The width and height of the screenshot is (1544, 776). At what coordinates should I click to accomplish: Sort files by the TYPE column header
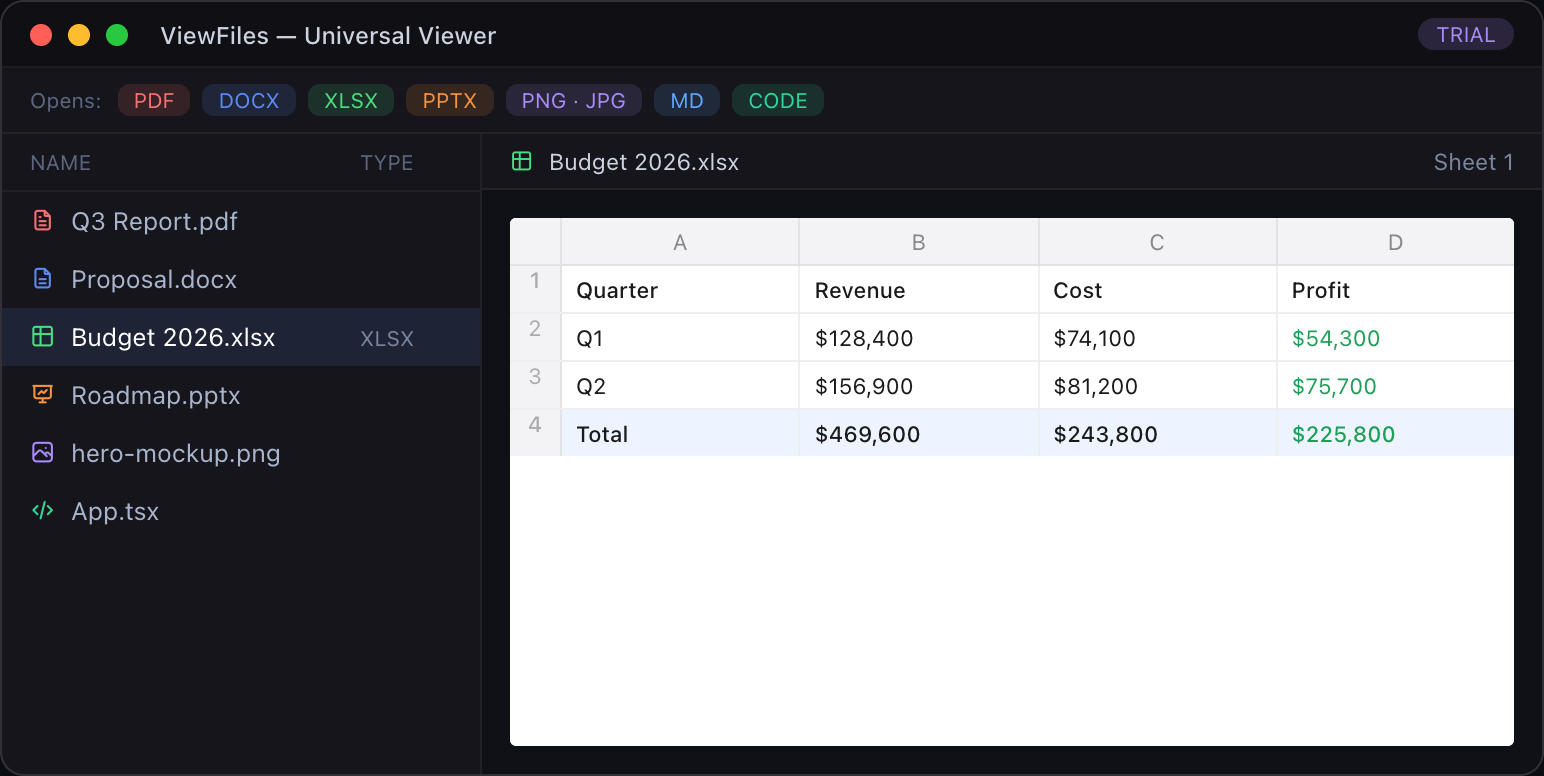[x=387, y=162]
